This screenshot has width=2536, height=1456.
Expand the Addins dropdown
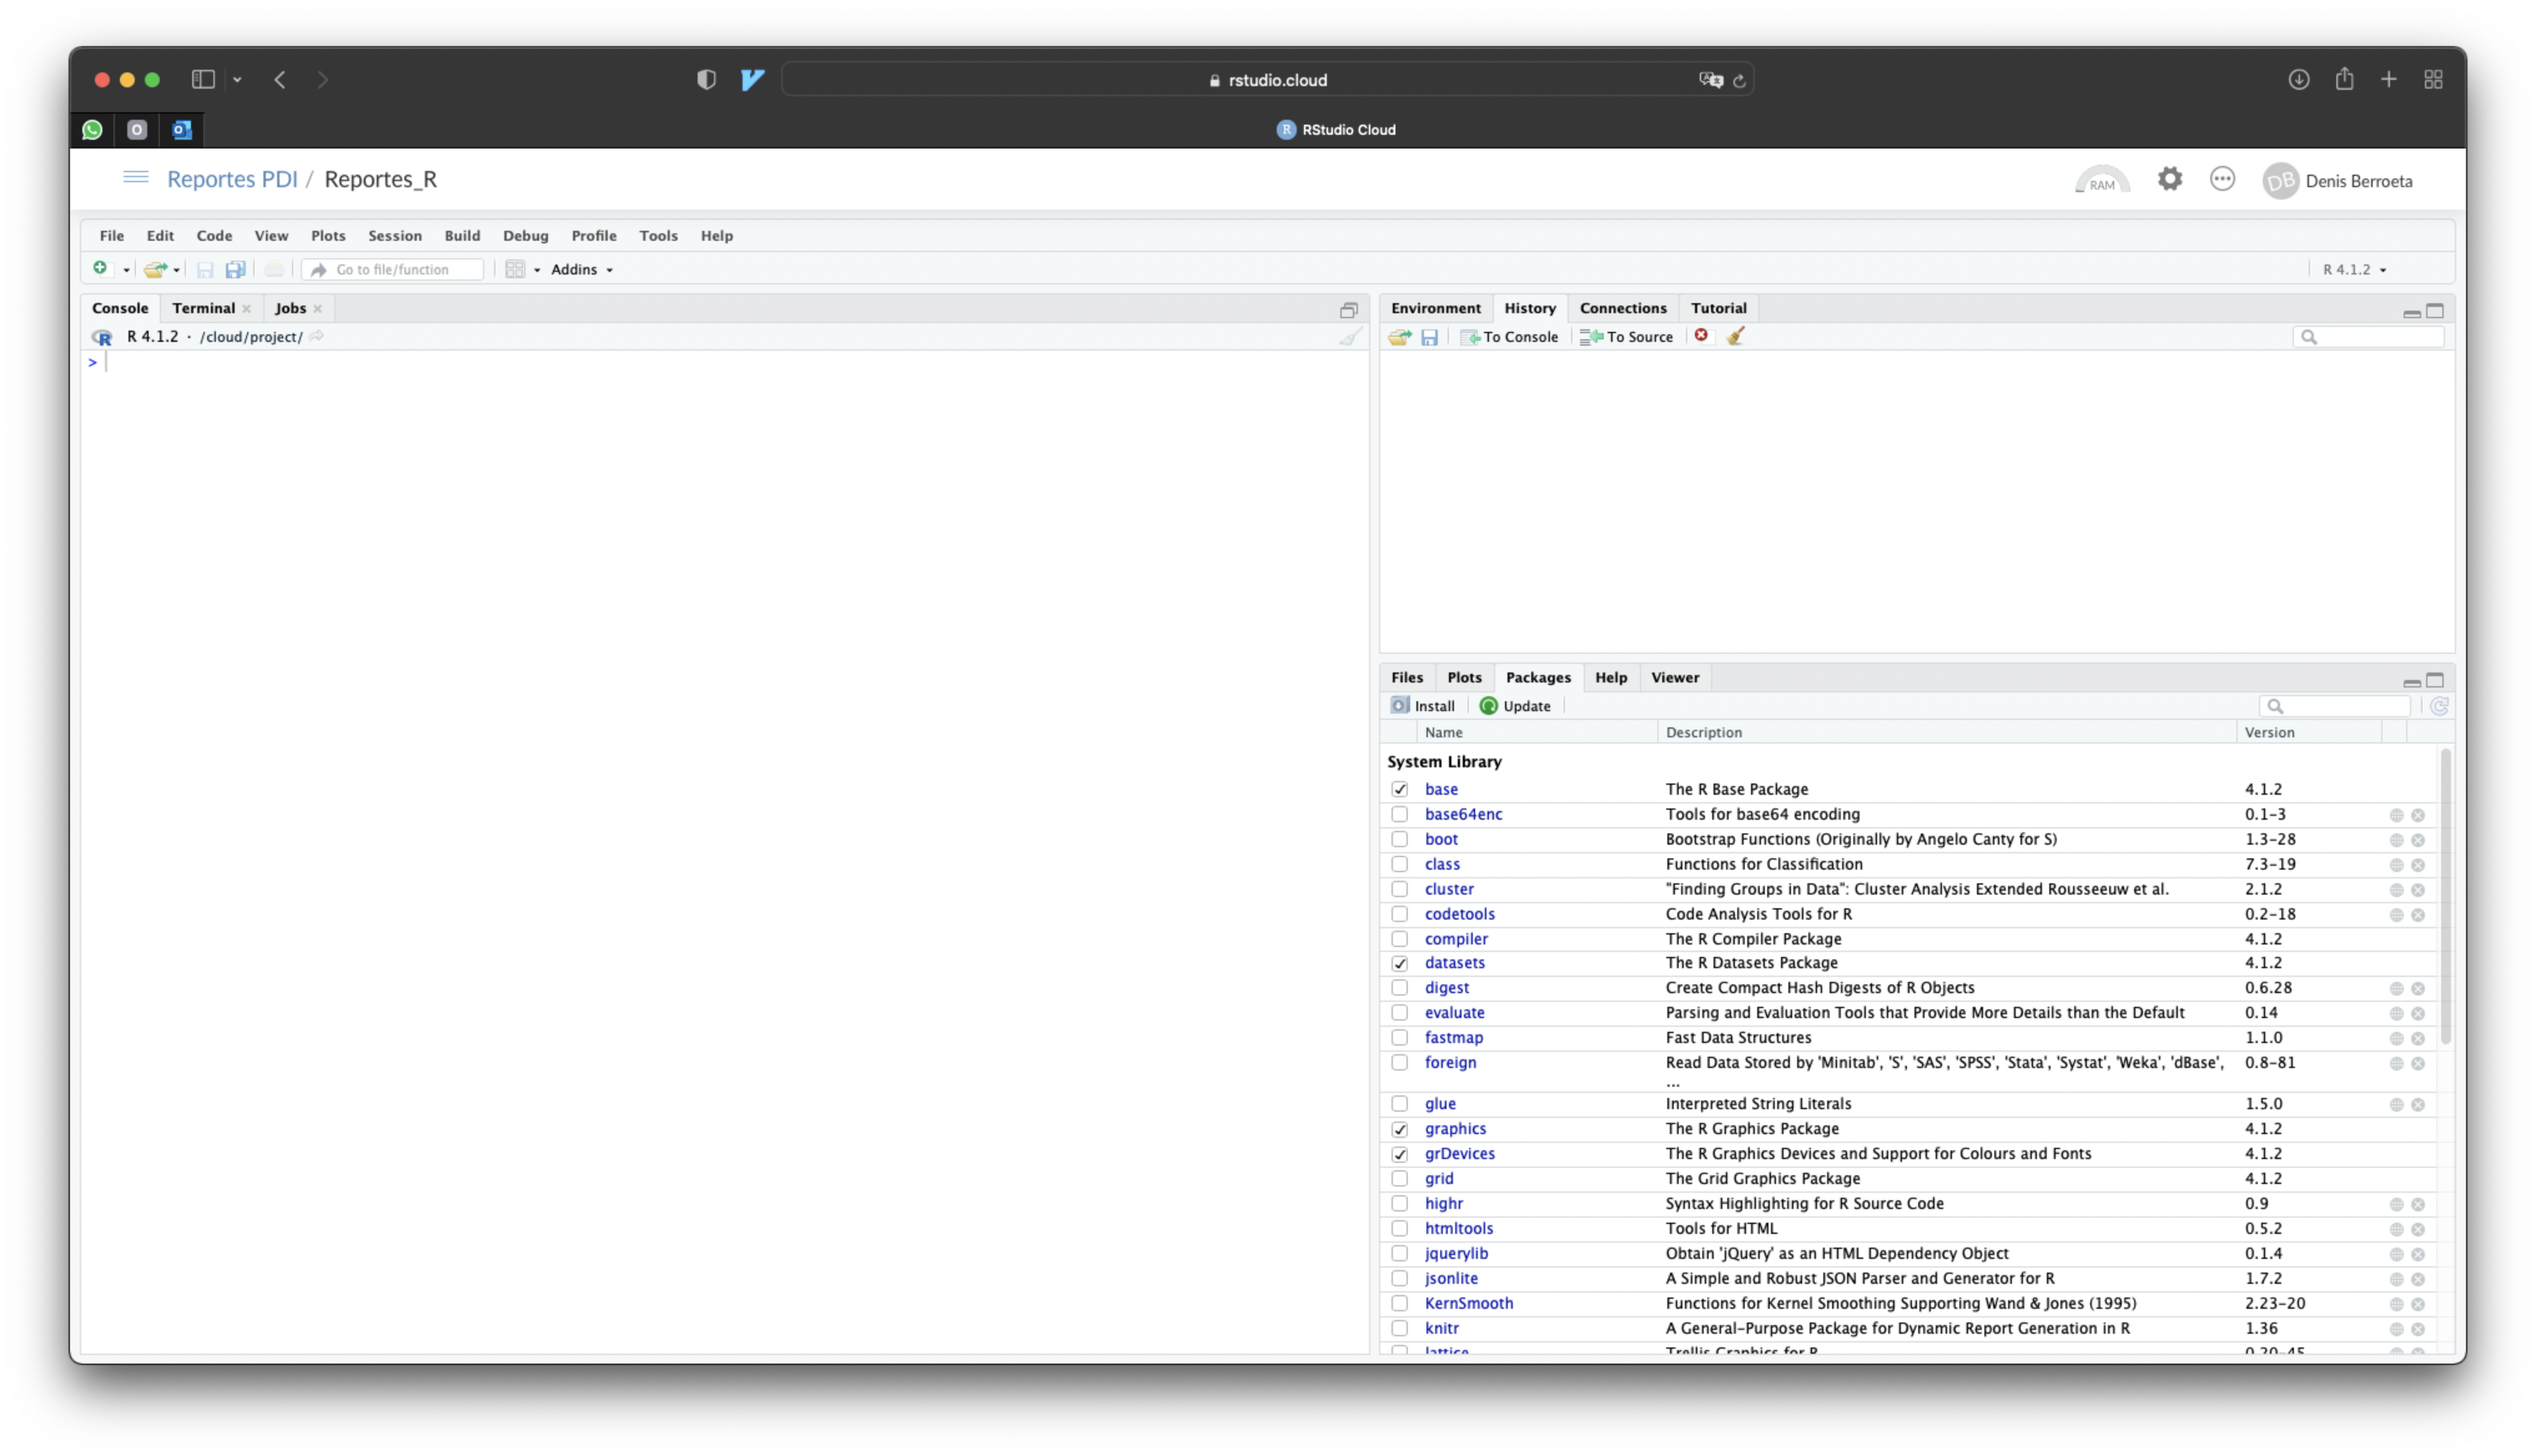point(582,269)
